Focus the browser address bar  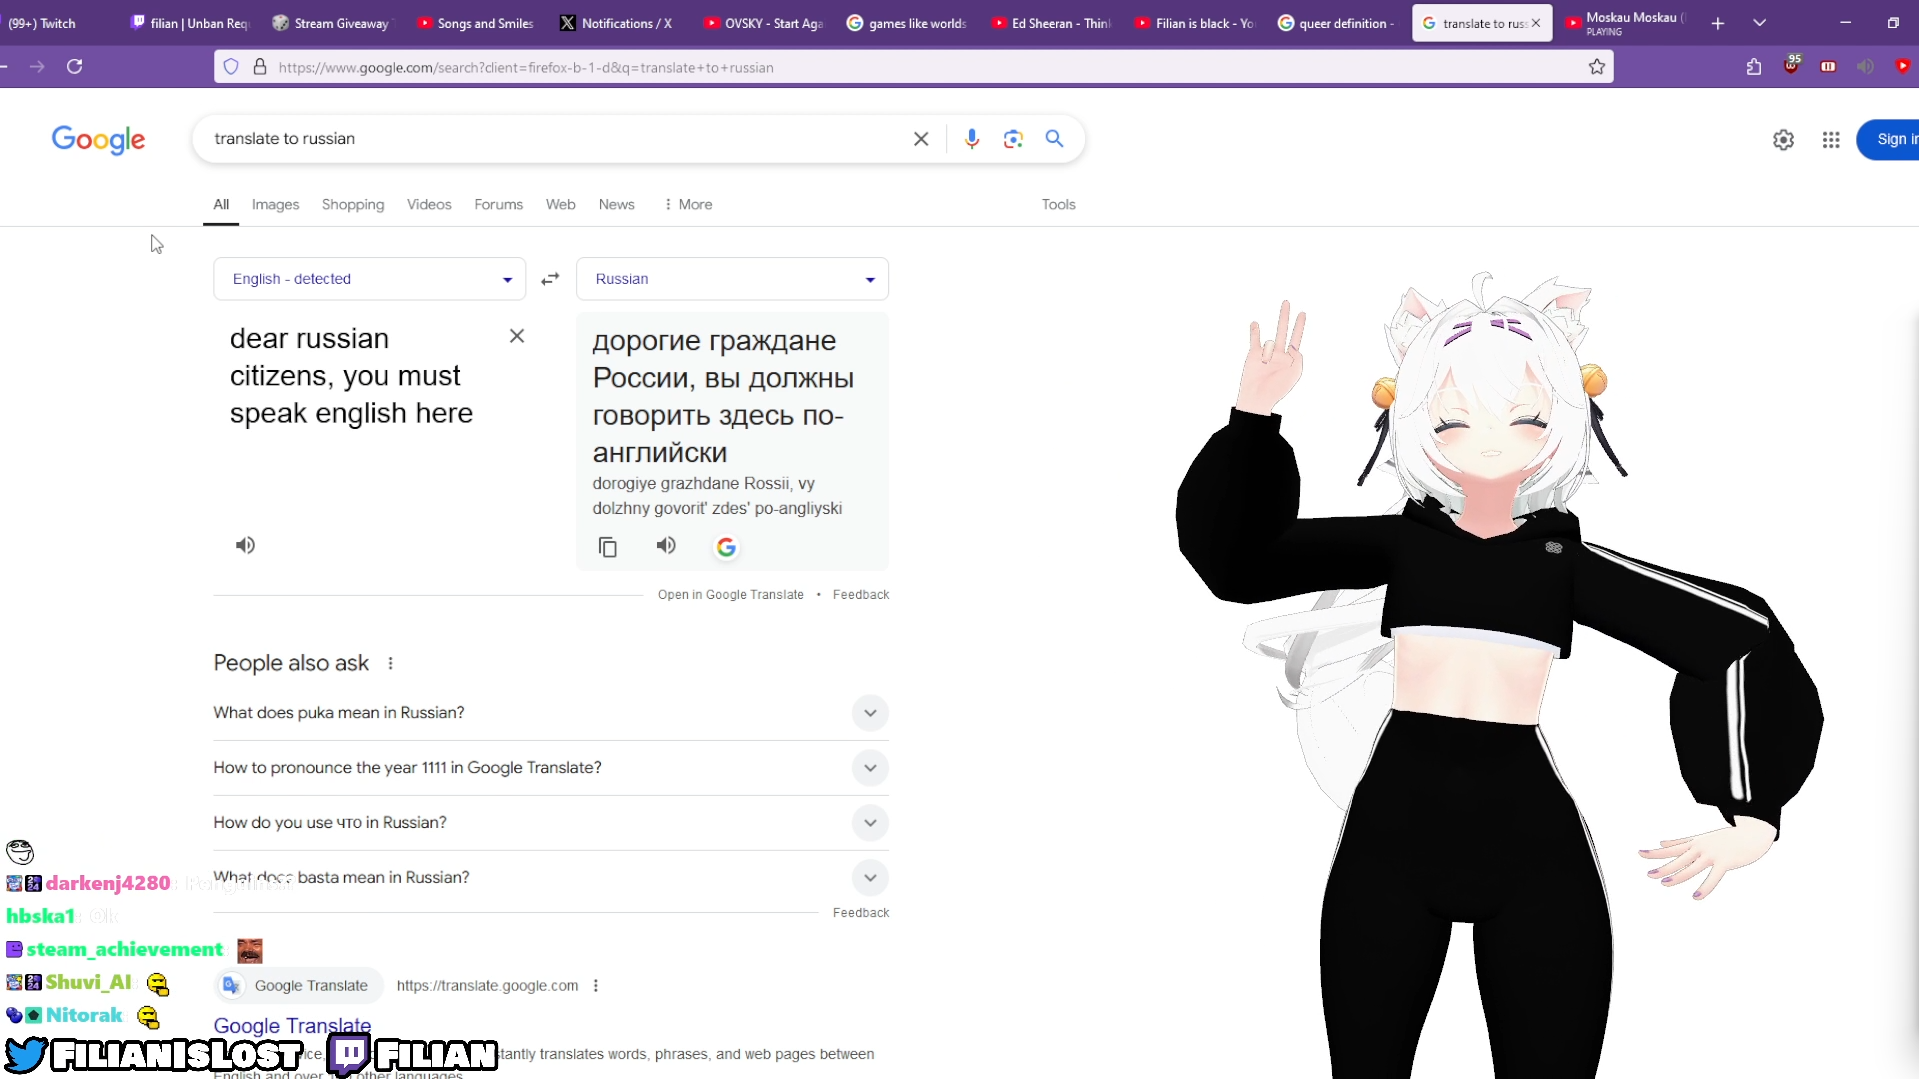pyautogui.click(x=913, y=67)
